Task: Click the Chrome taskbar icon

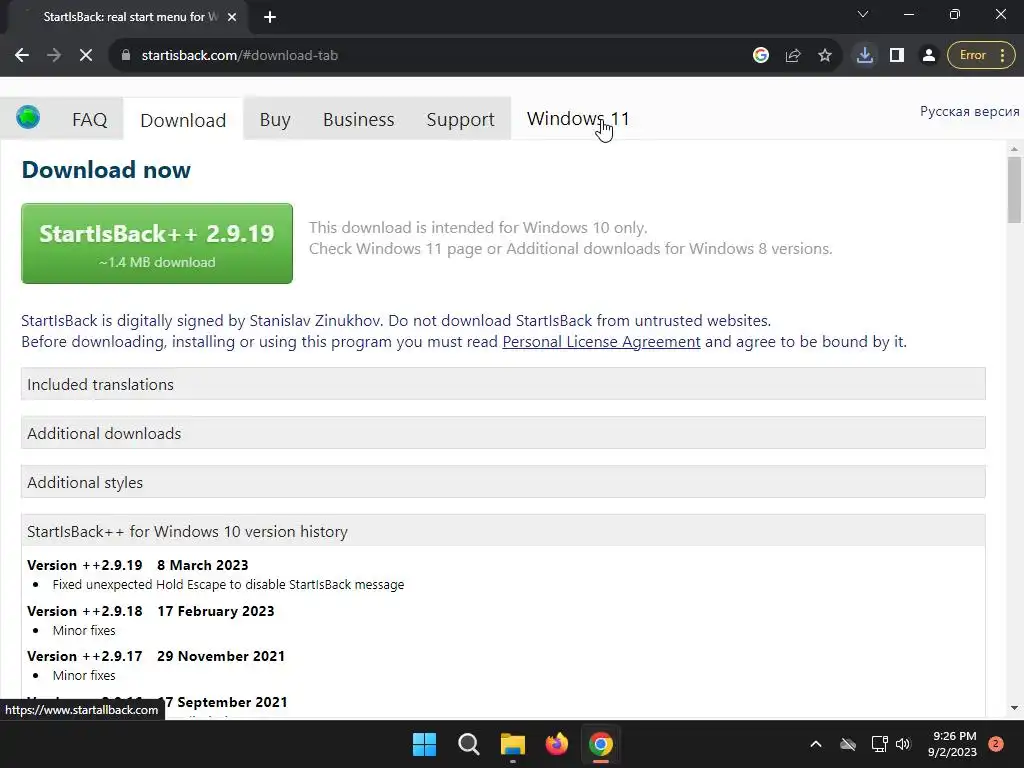Action: click(x=601, y=744)
